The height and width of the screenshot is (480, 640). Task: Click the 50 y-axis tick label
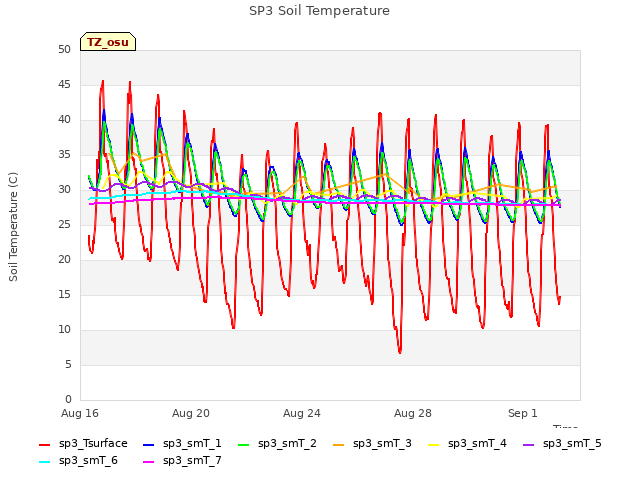tap(64, 50)
